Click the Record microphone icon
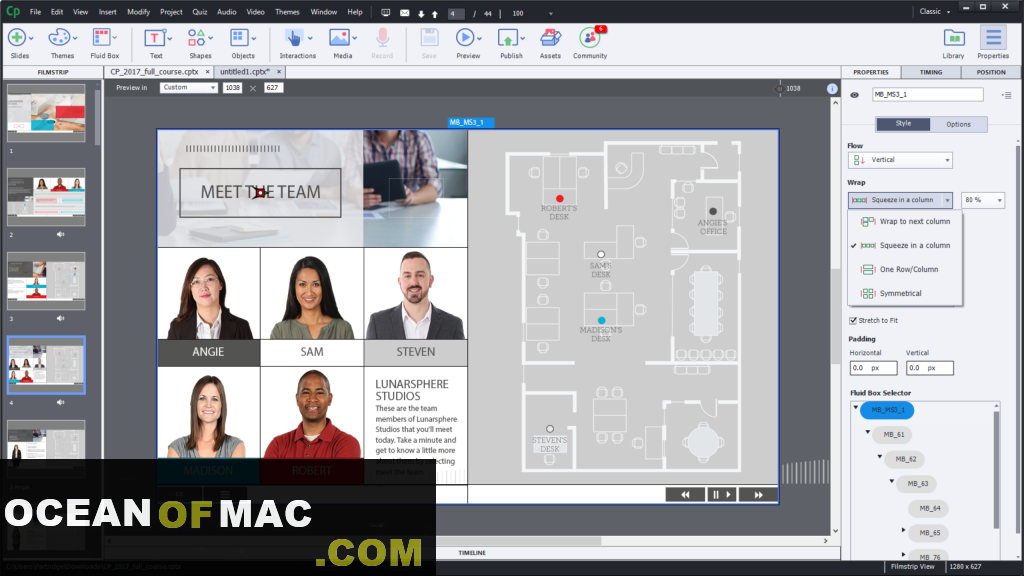1024x576 pixels. tap(383, 38)
